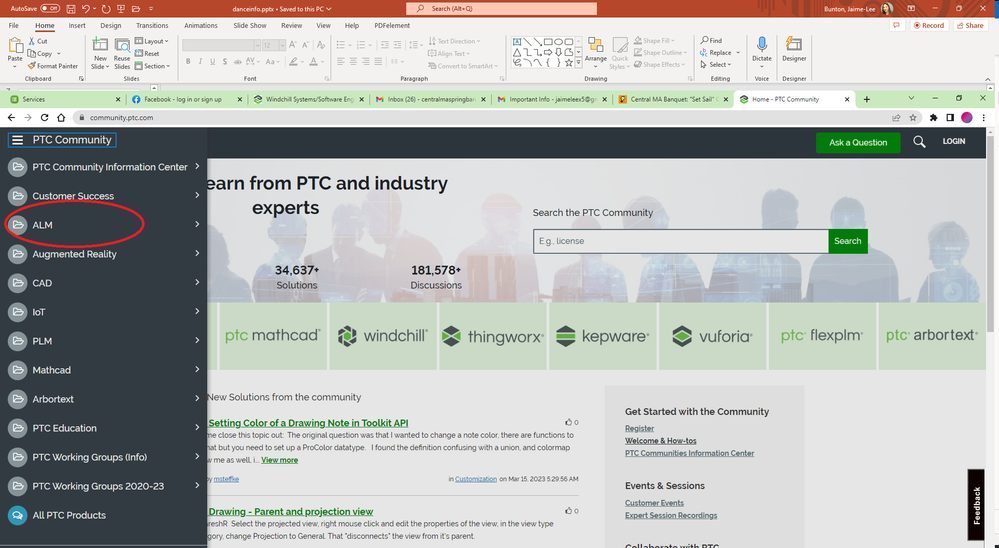Open the PTC Community hamburger menu
This screenshot has height=548, width=999.
pos(17,140)
